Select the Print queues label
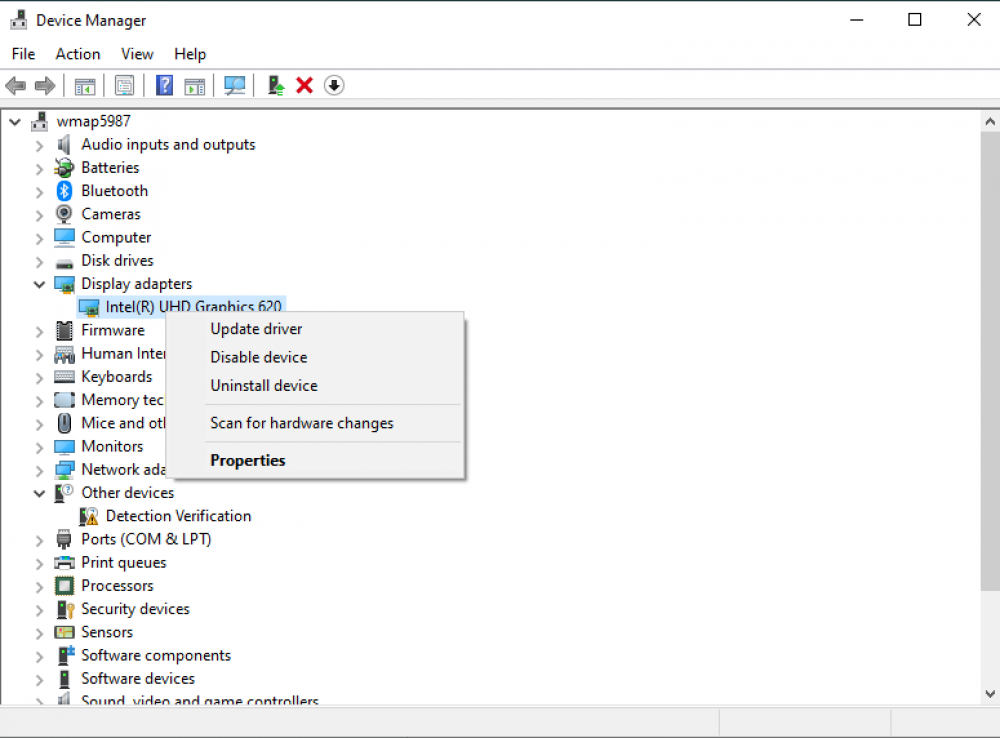 (x=124, y=563)
